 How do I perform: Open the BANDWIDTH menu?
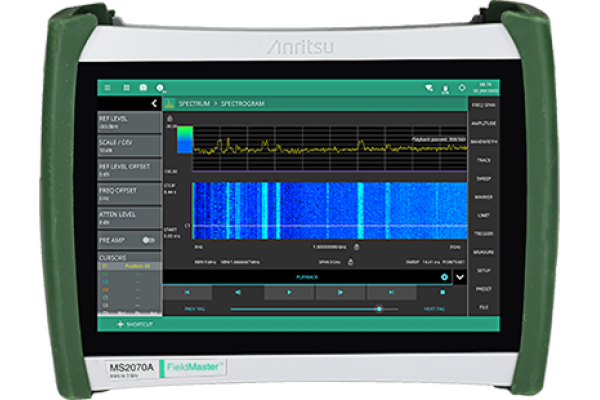484,142
